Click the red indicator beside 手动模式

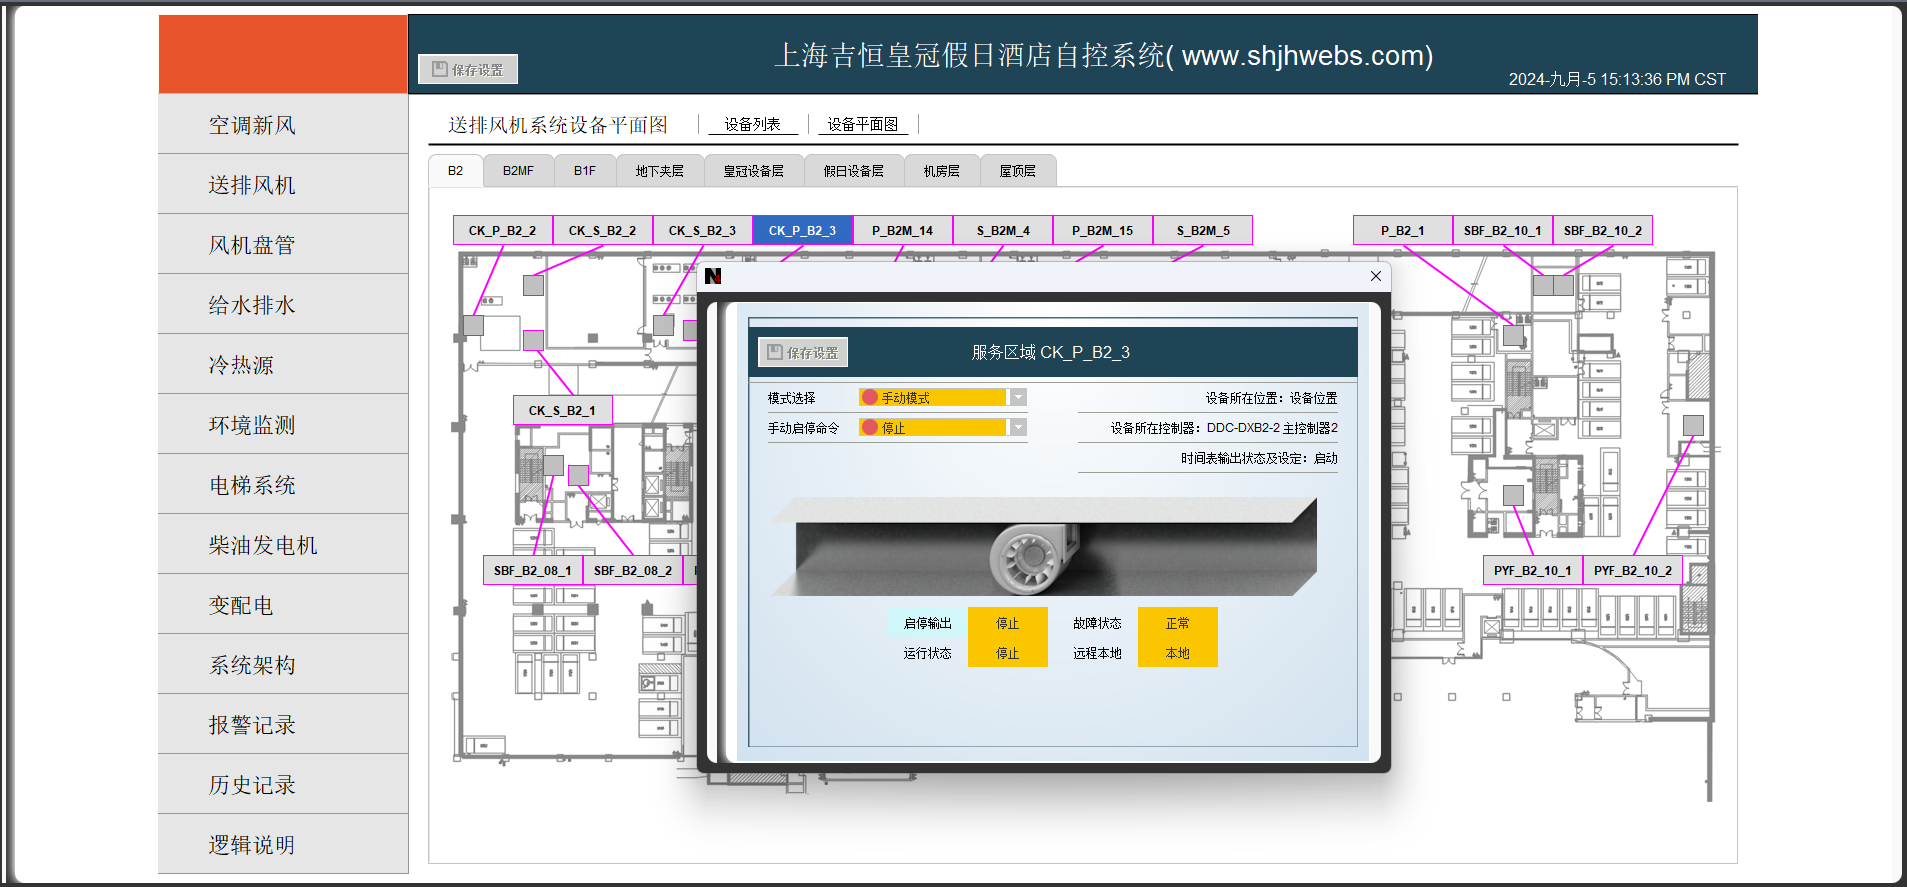870,397
